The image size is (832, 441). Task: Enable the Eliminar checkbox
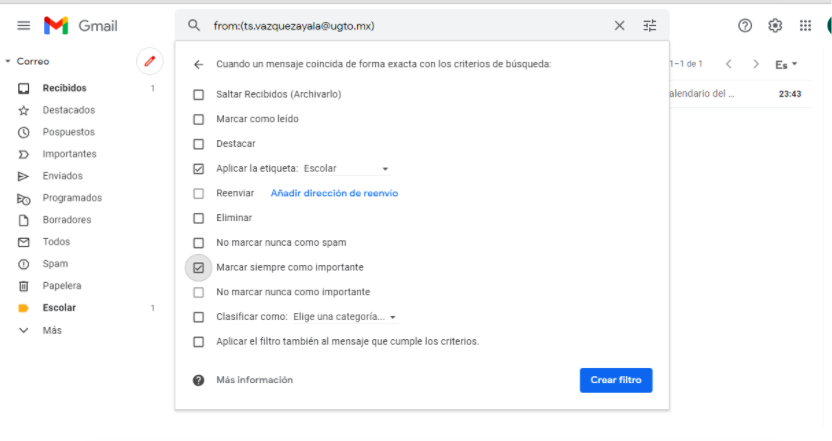click(198, 218)
